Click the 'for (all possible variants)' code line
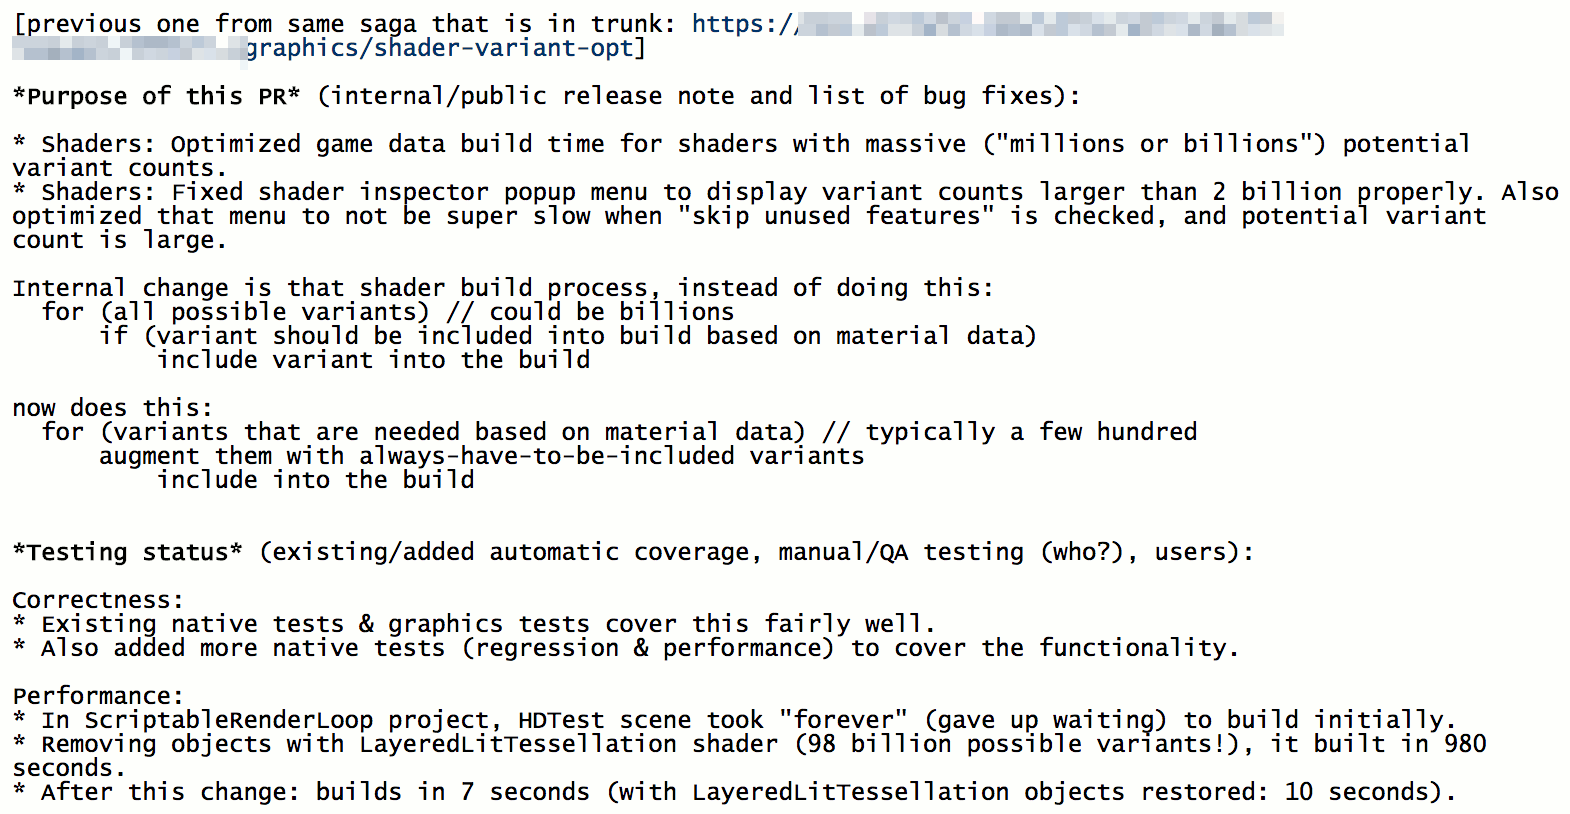Image resolution: width=1570 pixels, height=814 pixels. click(x=388, y=312)
